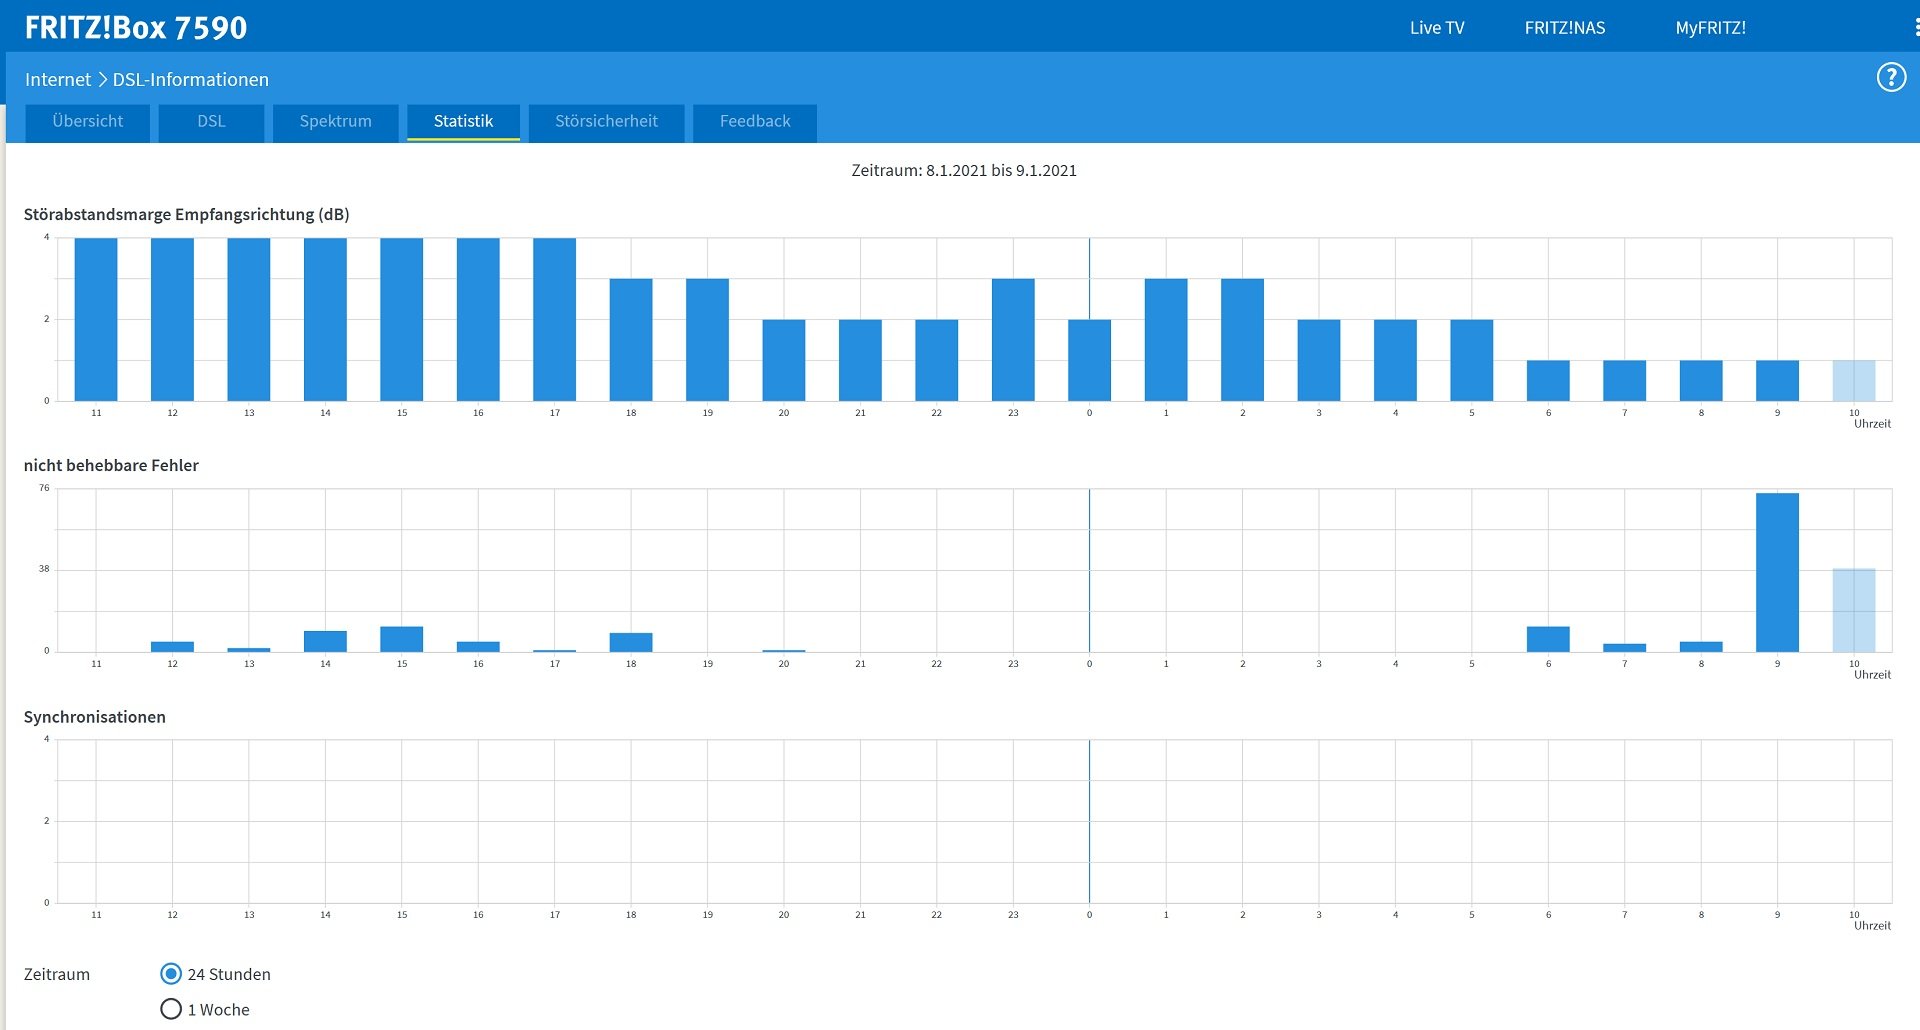Screen dimensions: 1920x1030
Task: Click the 'DSL-Informationen' breadcrumb text
Action: tap(191, 79)
